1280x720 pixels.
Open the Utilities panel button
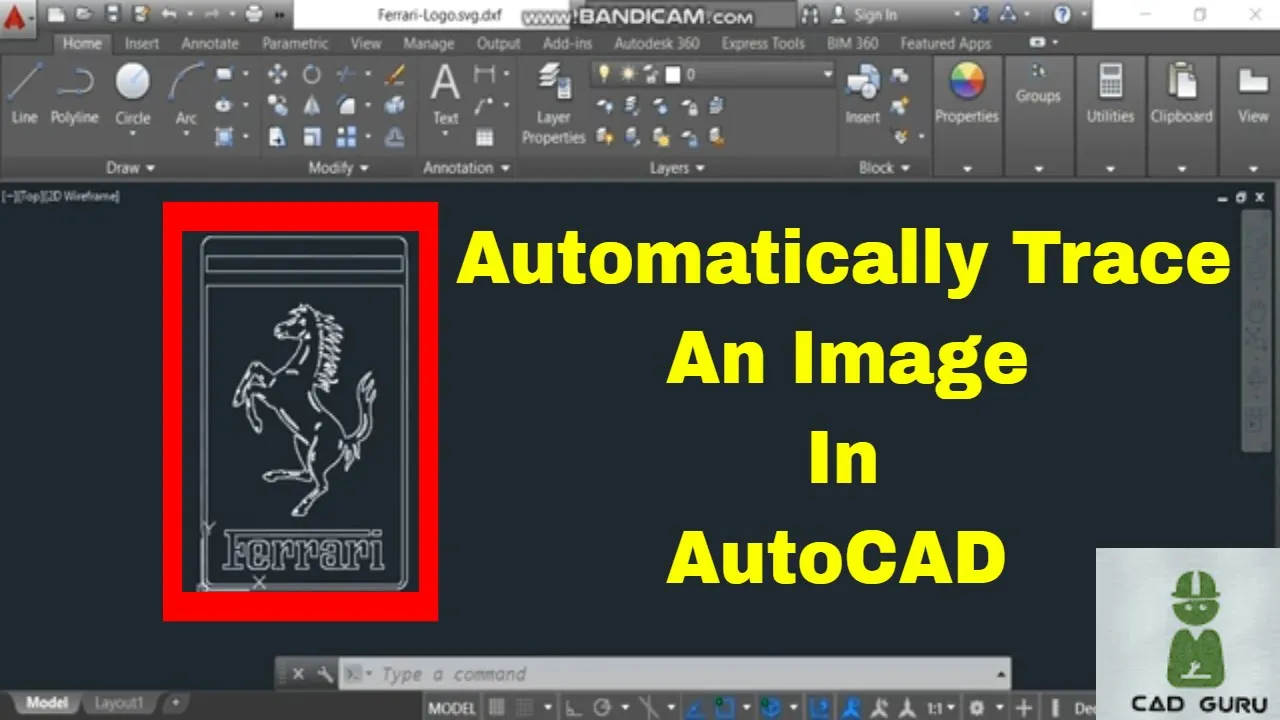click(1110, 95)
